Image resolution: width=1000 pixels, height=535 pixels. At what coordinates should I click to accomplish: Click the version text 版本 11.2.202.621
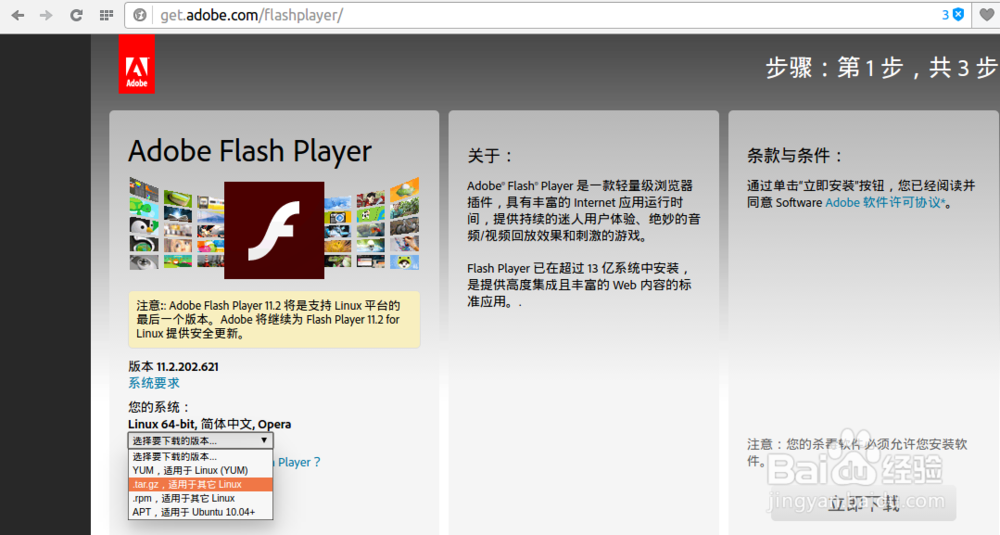tap(173, 367)
